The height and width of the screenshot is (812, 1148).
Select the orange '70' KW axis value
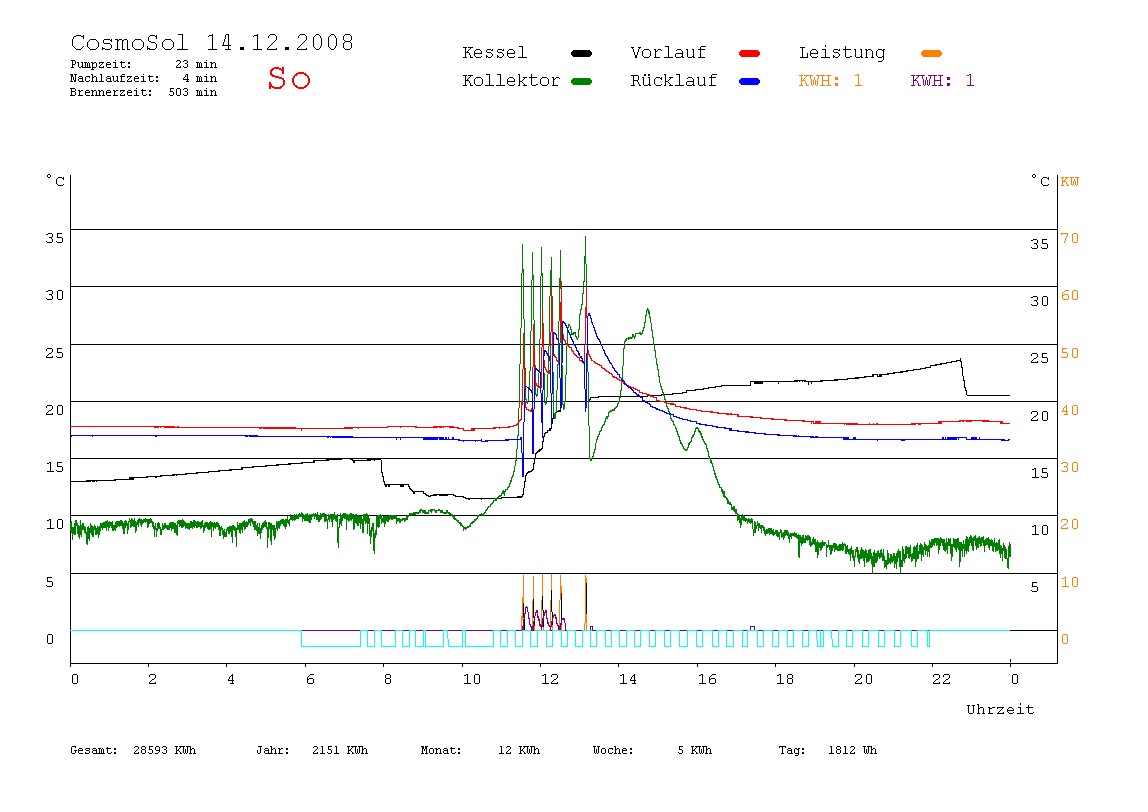pyautogui.click(x=1070, y=238)
